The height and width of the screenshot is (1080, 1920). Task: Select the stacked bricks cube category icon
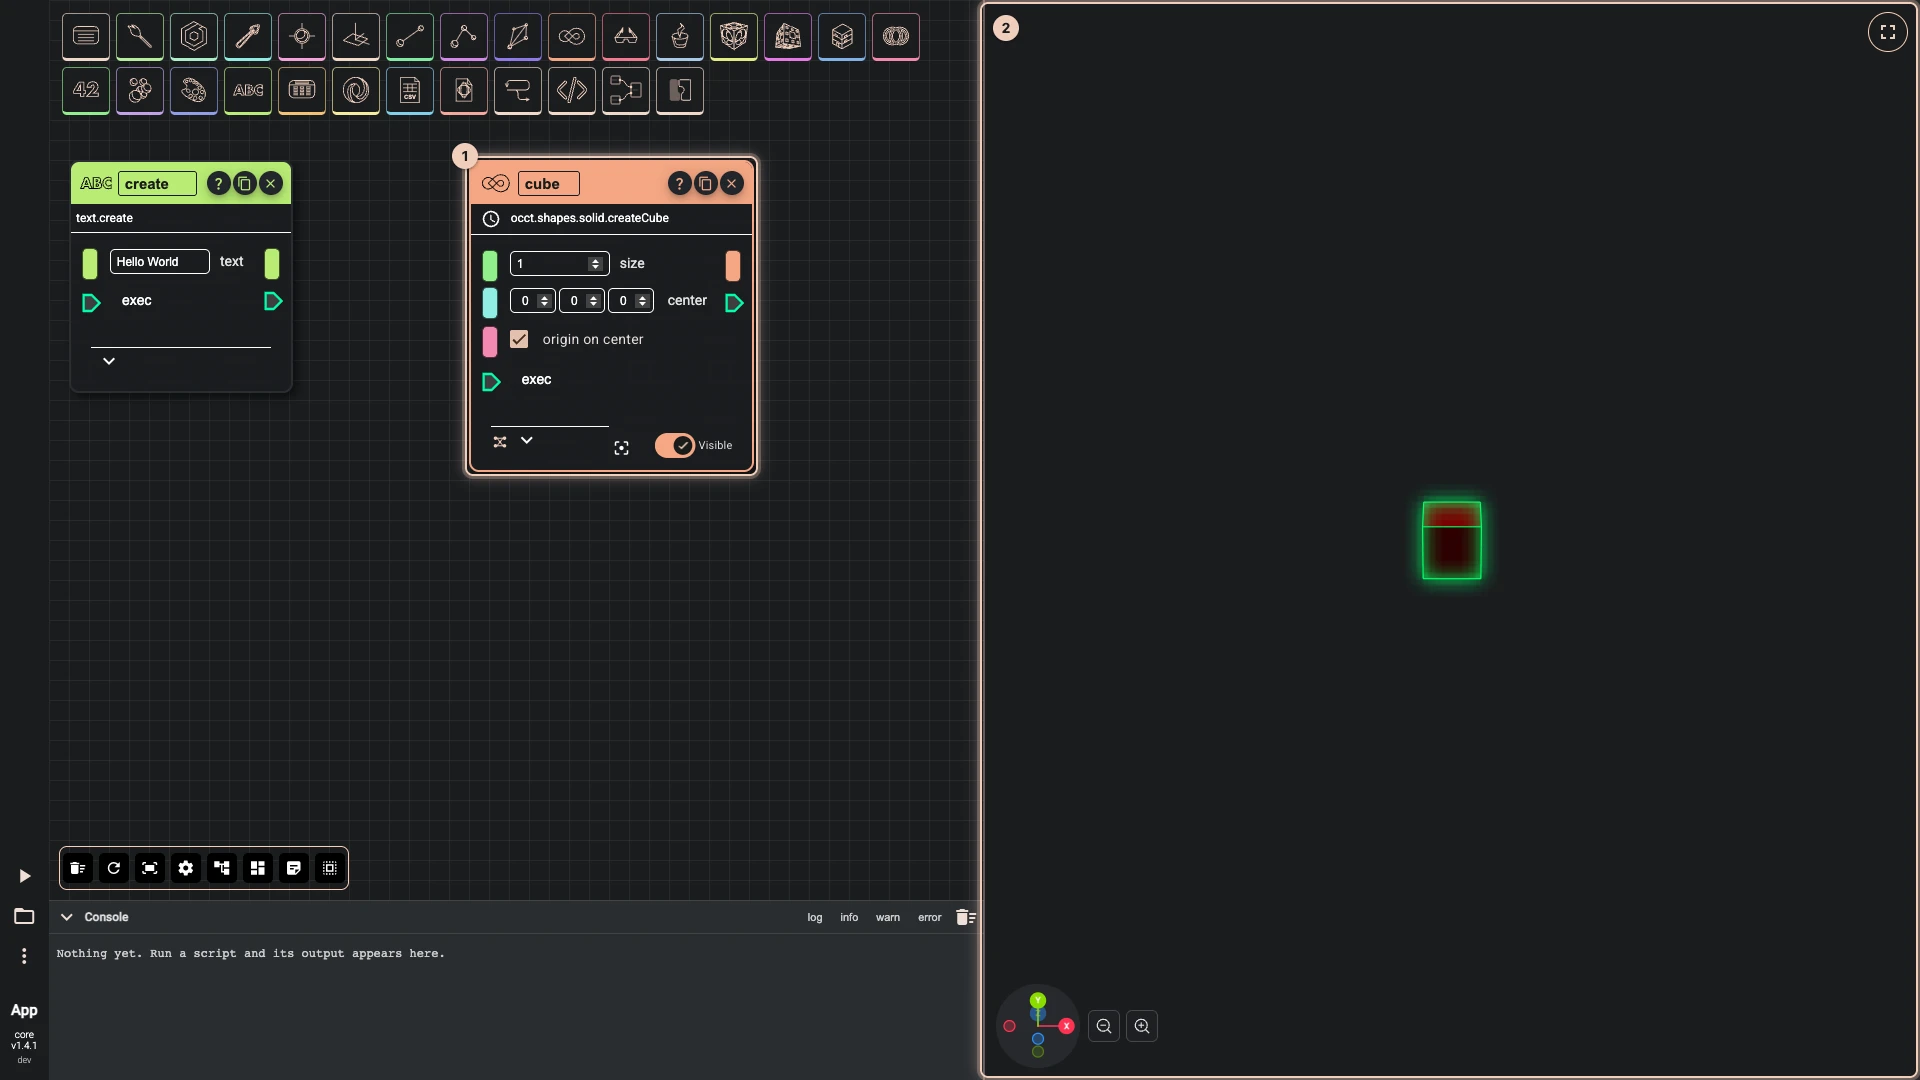(842, 37)
